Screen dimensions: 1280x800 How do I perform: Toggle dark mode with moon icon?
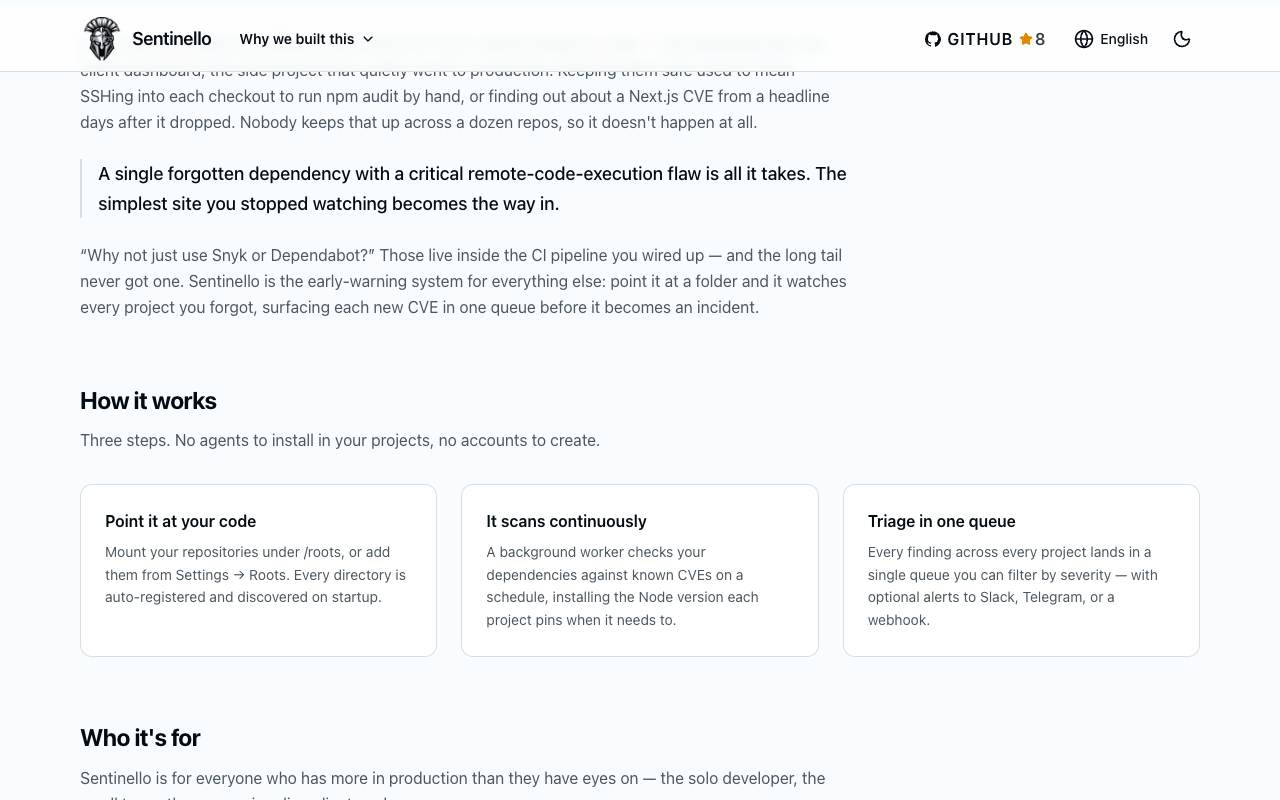[1182, 39]
